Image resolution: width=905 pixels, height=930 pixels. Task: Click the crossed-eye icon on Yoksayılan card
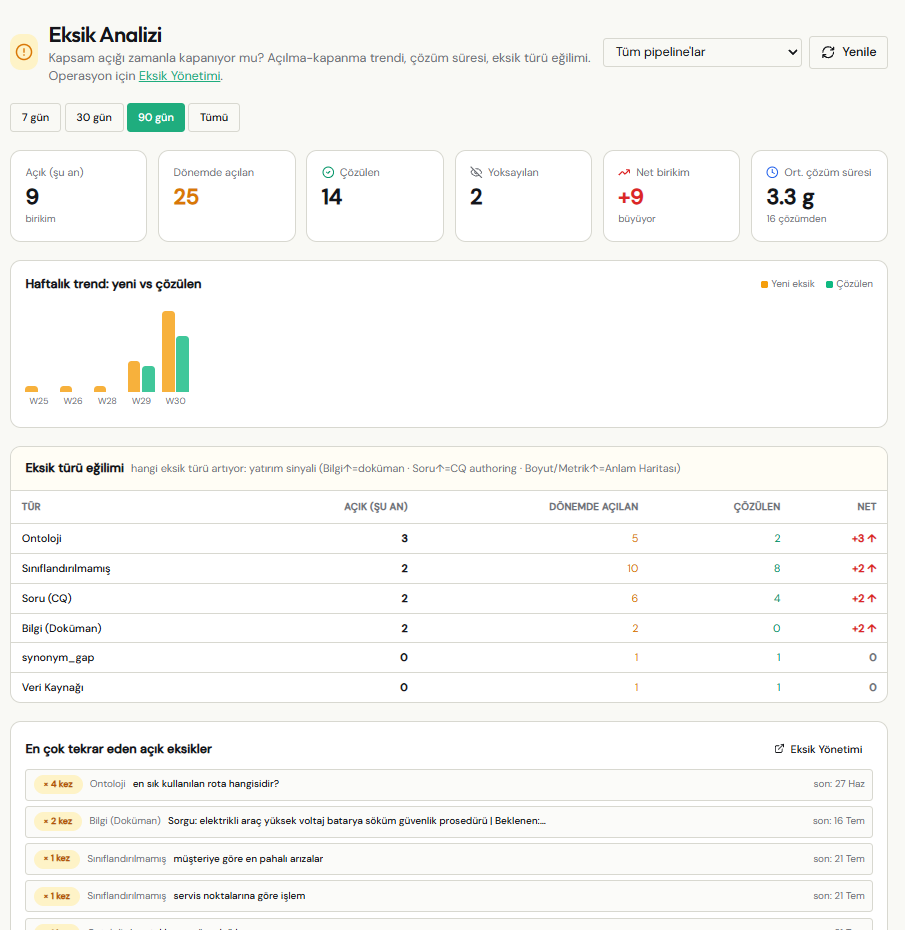coord(476,172)
